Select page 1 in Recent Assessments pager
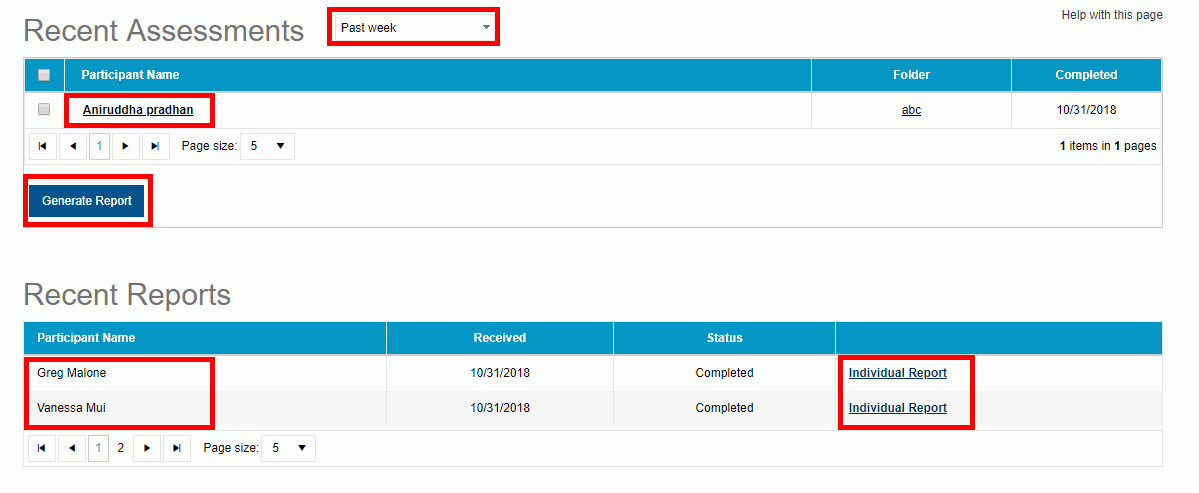The height and width of the screenshot is (493, 1199). point(99,146)
